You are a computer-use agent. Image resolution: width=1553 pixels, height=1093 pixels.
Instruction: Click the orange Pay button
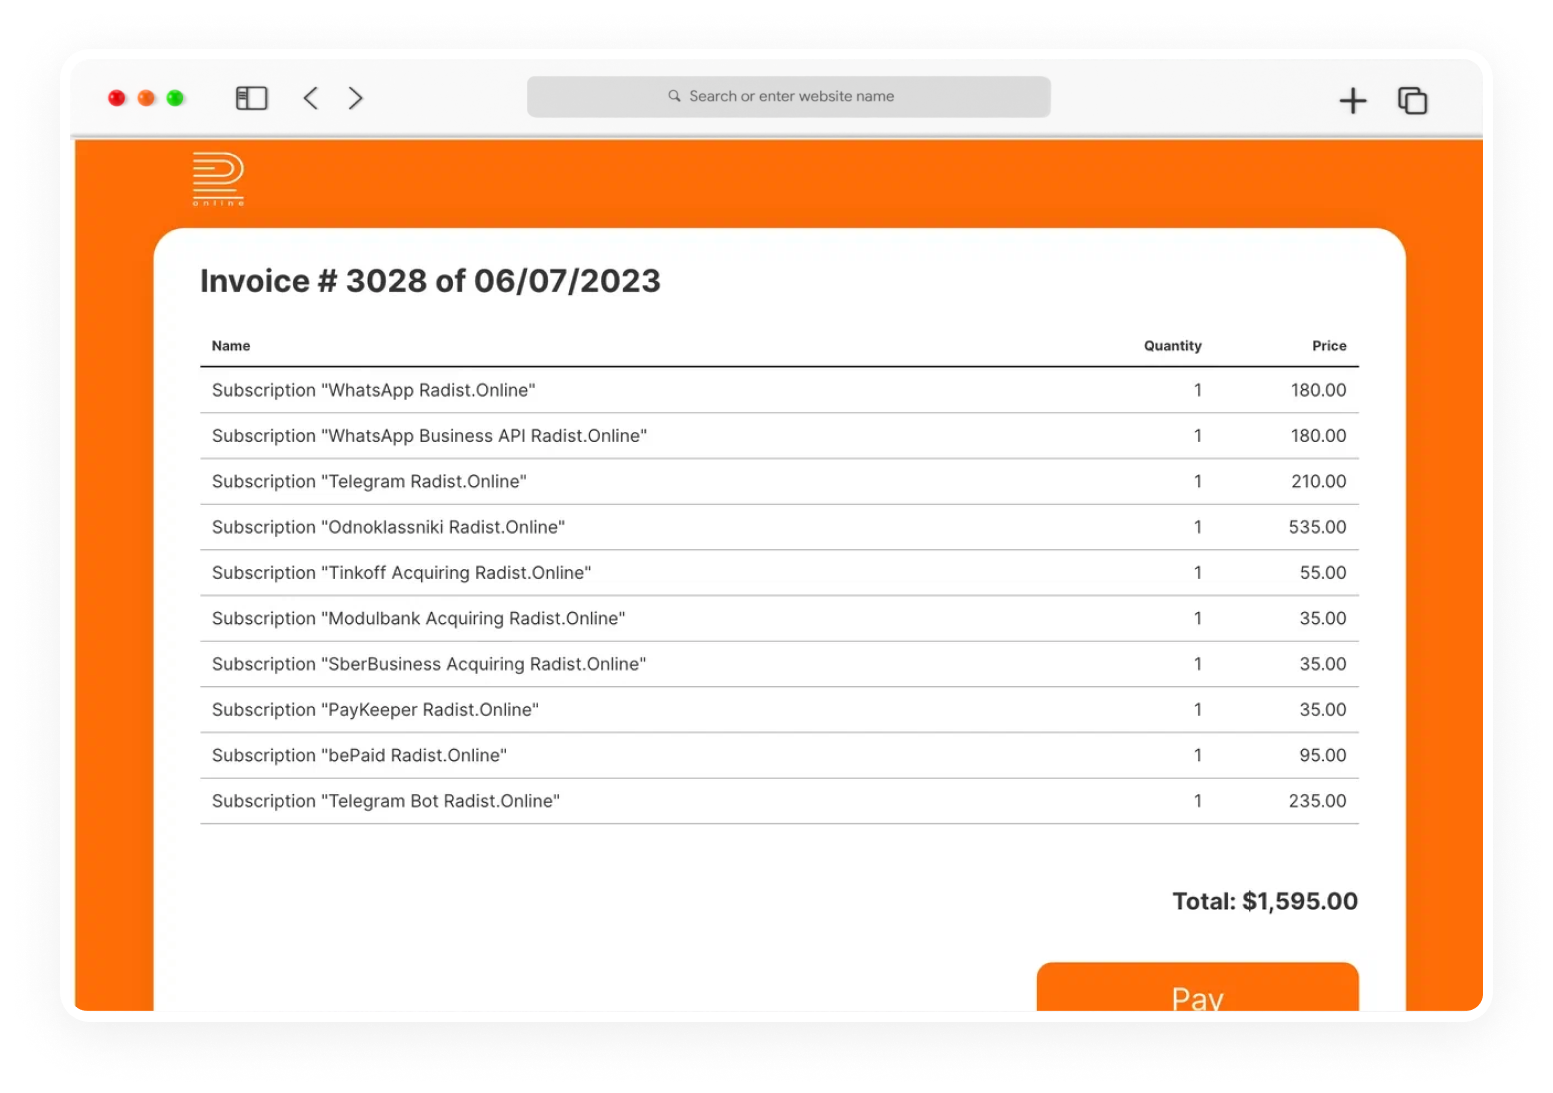click(1197, 987)
